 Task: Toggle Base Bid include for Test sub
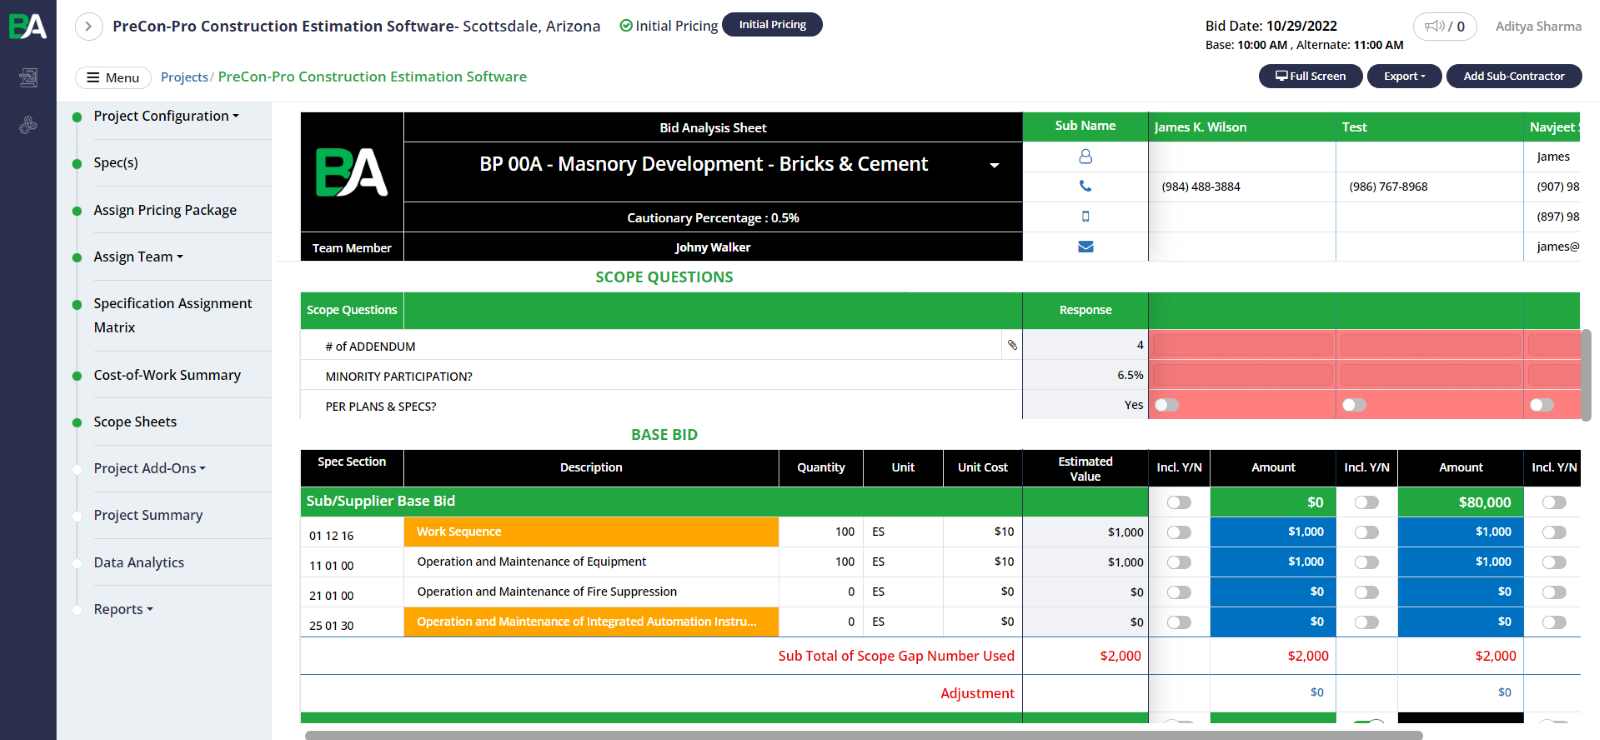(x=1366, y=502)
